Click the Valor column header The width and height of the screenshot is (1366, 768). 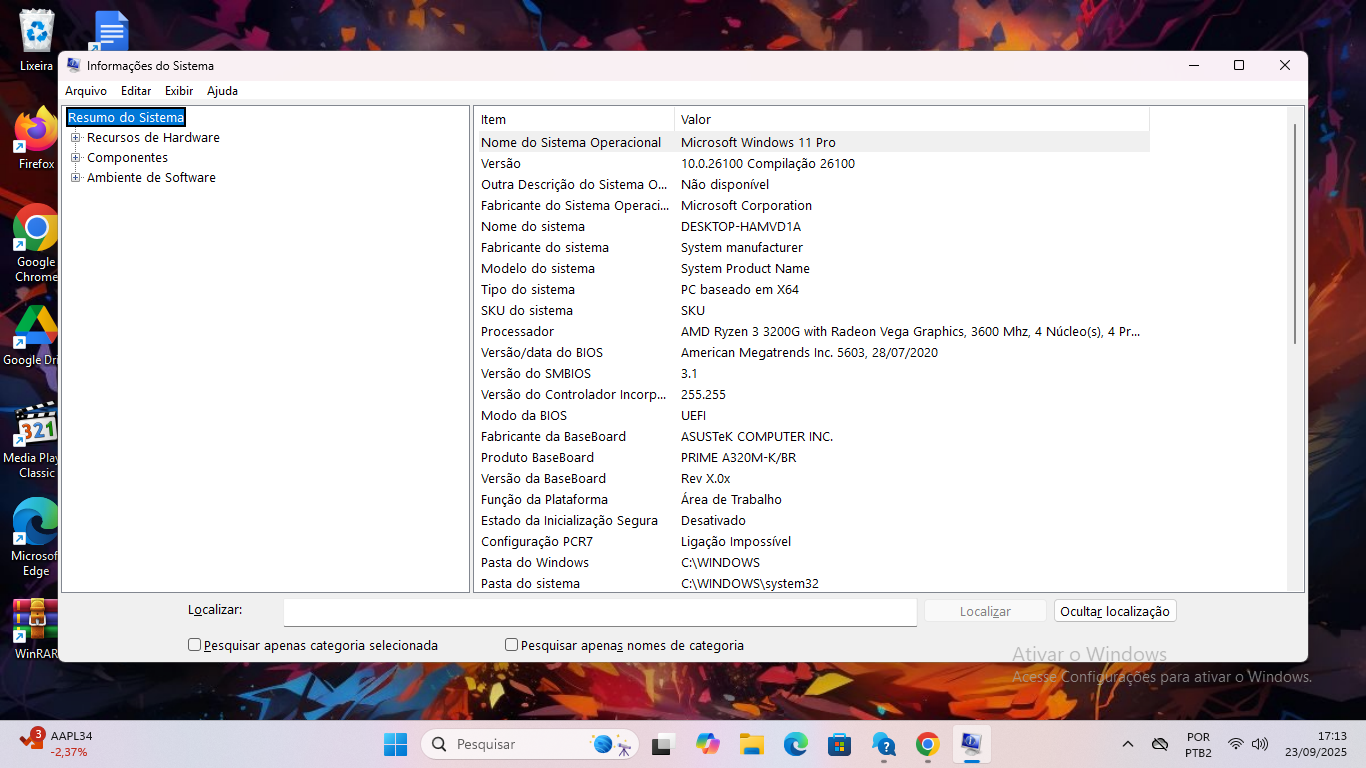pos(912,119)
